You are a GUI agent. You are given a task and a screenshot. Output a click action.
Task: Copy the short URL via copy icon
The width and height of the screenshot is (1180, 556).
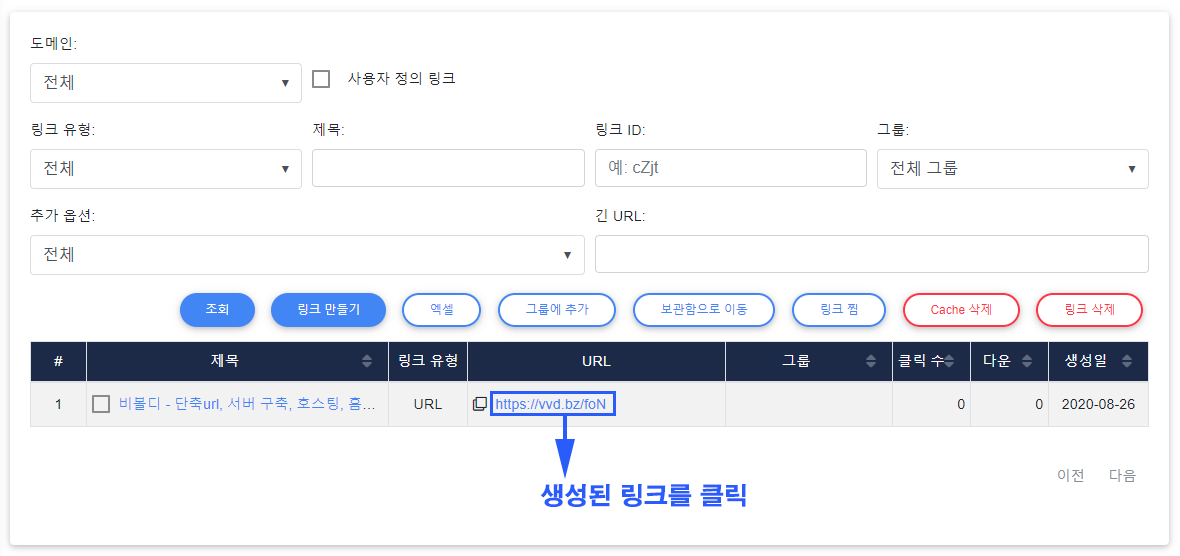click(479, 404)
